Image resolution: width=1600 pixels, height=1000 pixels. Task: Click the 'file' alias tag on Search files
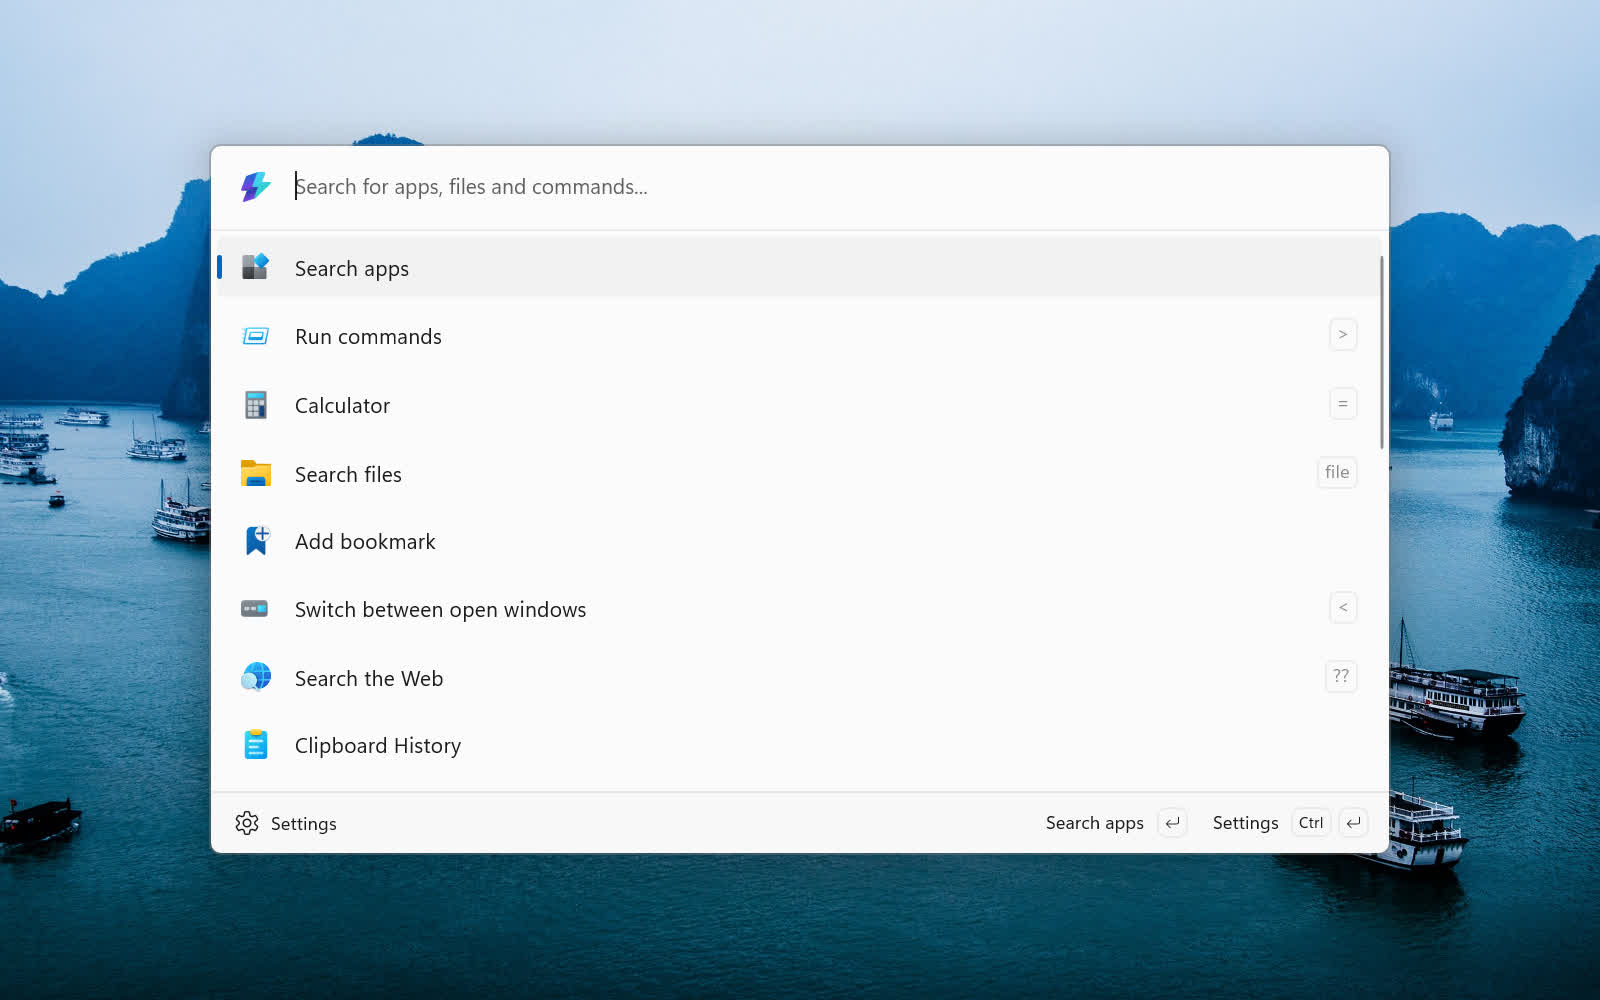(x=1336, y=472)
